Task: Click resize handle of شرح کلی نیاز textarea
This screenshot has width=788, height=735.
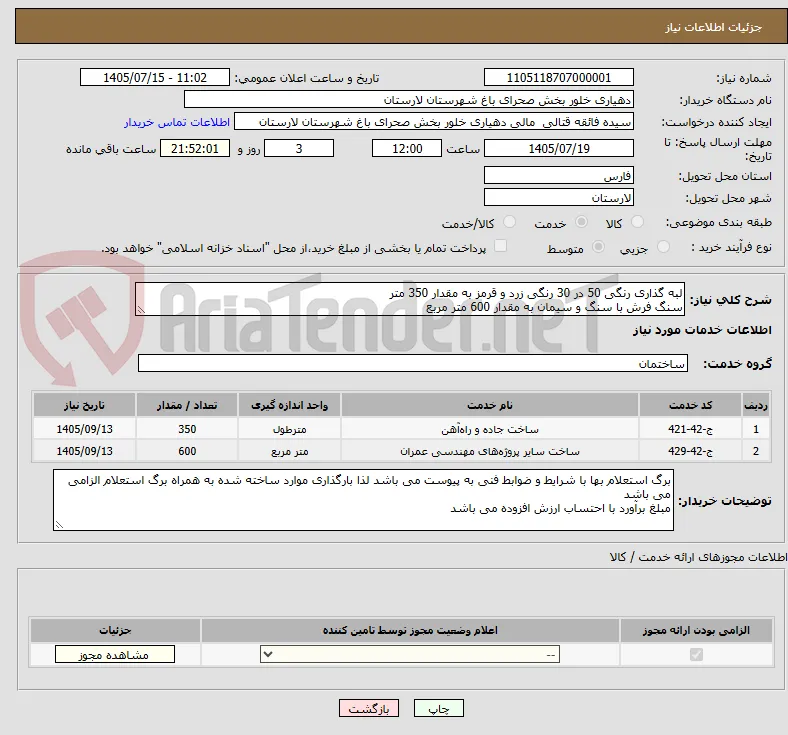Action: 141,310
